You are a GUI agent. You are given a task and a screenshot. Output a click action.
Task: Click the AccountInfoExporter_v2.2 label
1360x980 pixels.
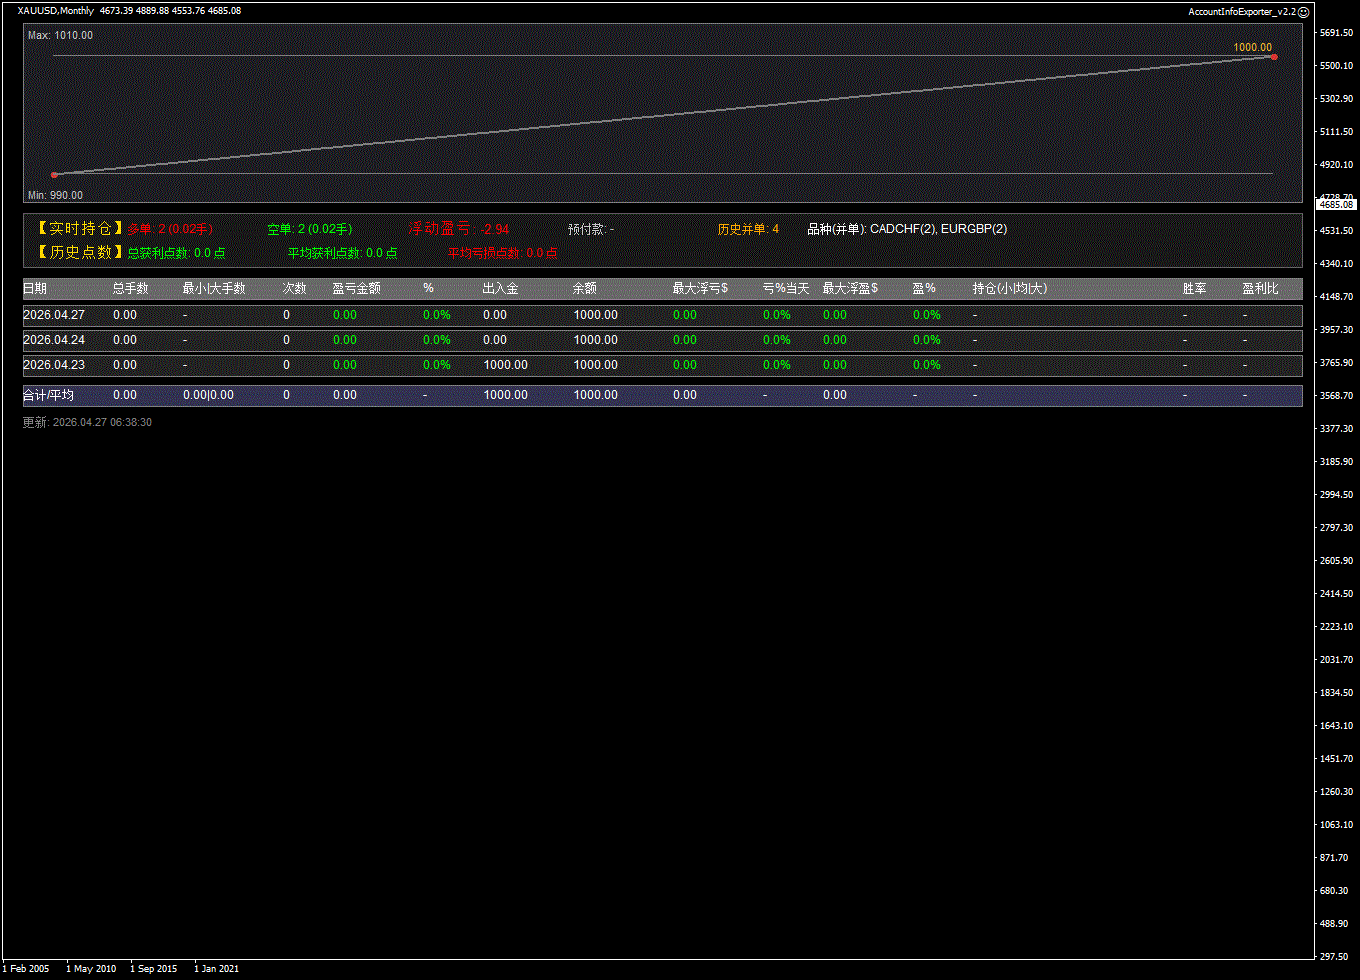pyautogui.click(x=1241, y=11)
